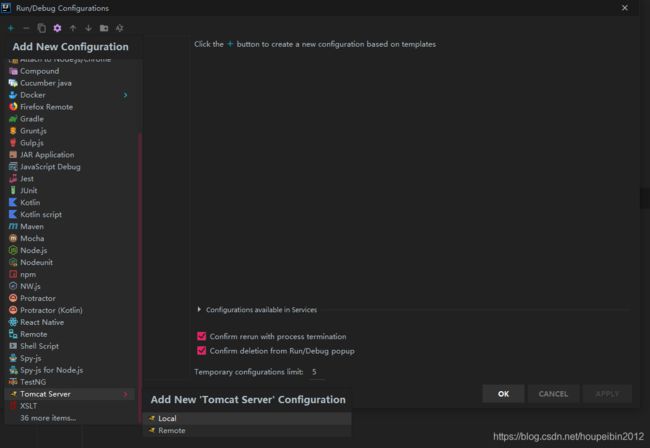The image size is (650, 448).
Task: Select Kotlin configuration type
Action: (30, 203)
